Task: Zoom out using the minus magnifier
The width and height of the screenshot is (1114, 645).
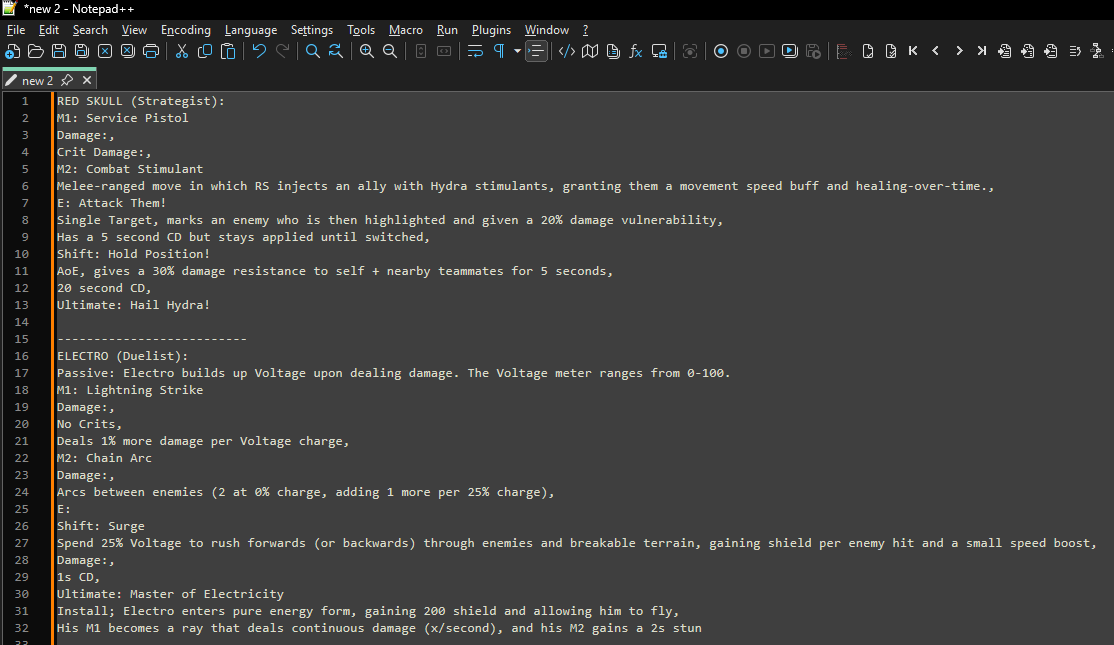Action: coord(390,51)
